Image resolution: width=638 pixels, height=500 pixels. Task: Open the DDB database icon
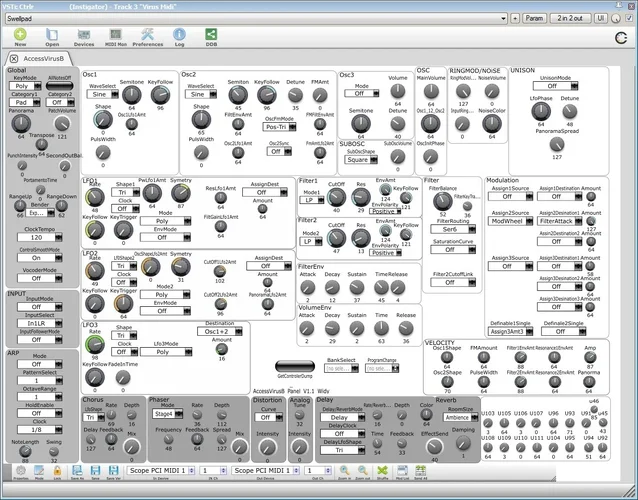[x=212, y=37]
